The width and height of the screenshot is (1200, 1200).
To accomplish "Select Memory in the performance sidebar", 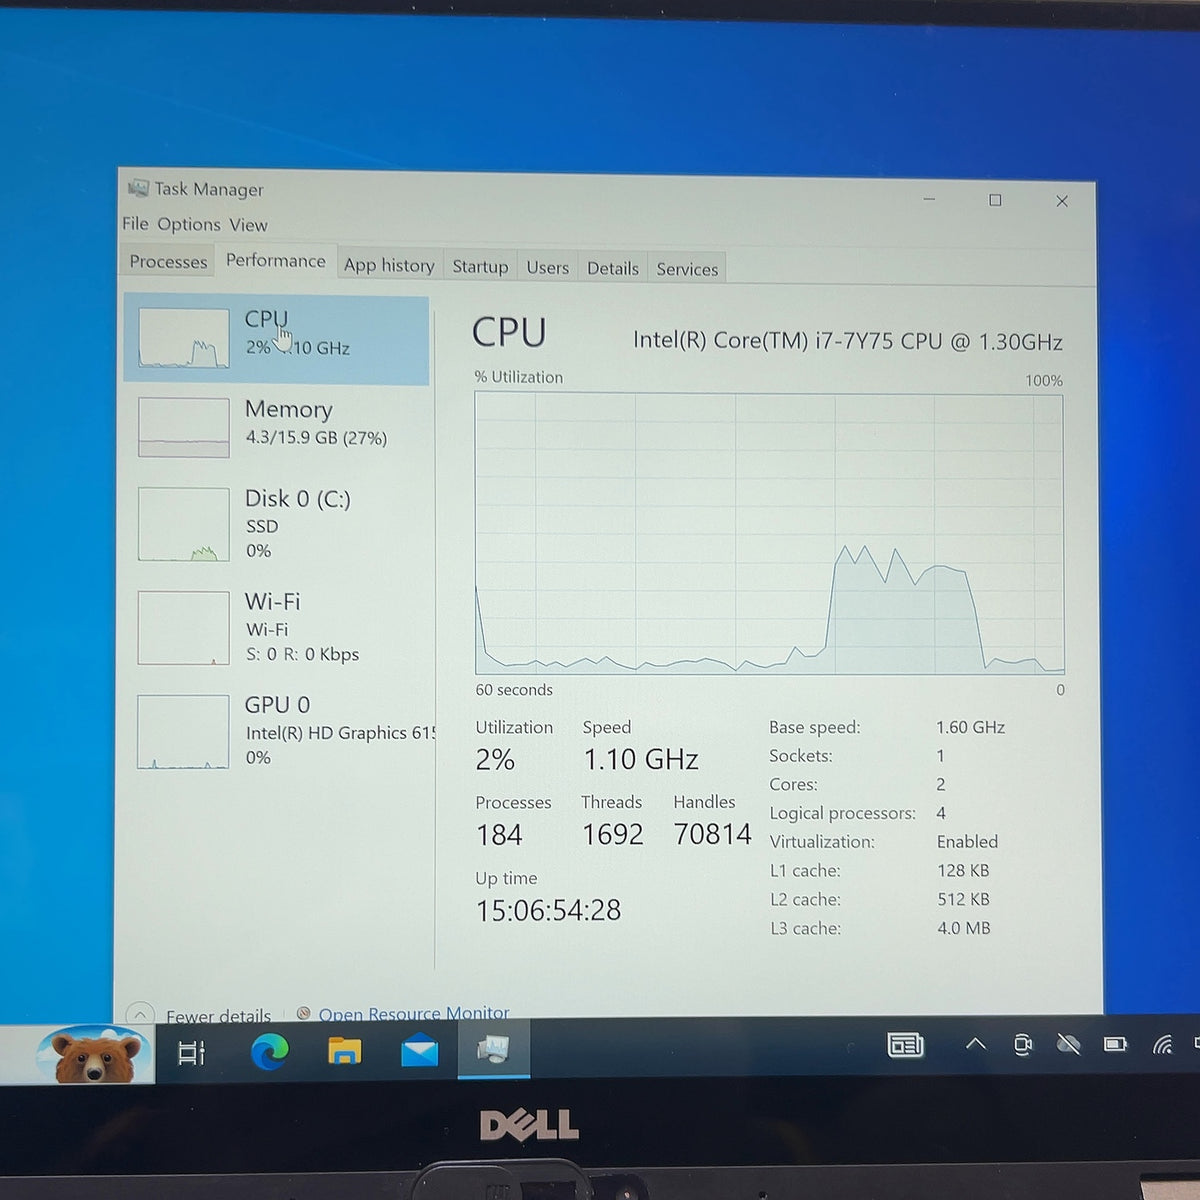I will pyautogui.click(x=276, y=427).
